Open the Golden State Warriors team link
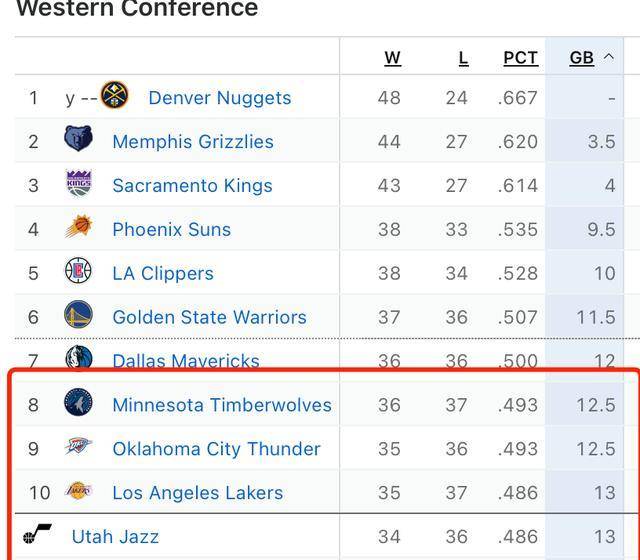Viewport: 640px width, 560px height. point(209,317)
